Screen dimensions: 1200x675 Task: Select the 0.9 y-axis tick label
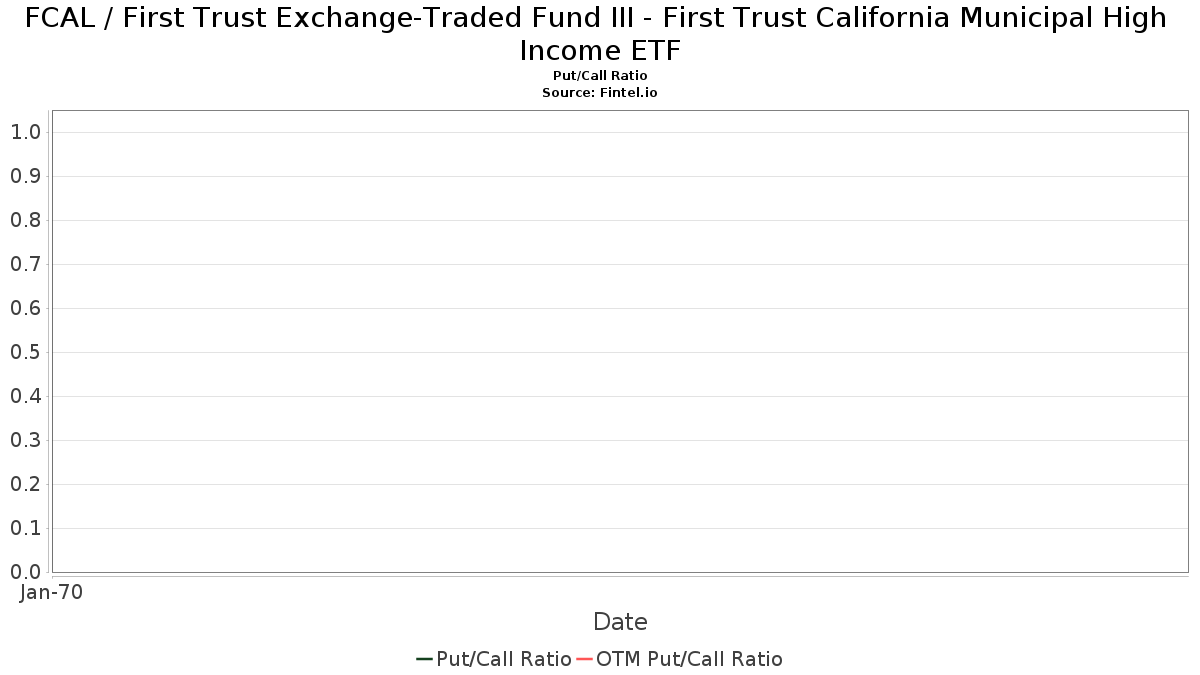pos(25,176)
